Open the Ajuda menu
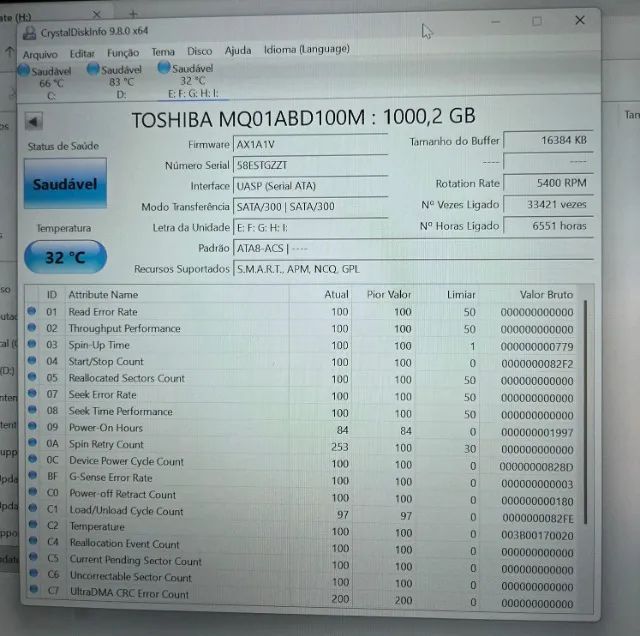The height and width of the screenshot is (636, 640). 238,51
